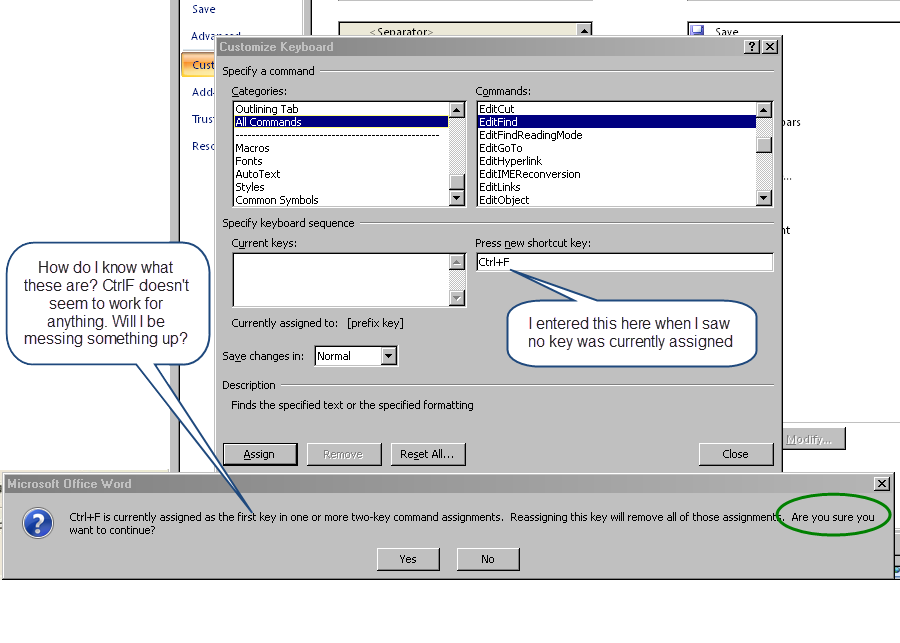Click the Assign button
The image size is (900, 643).
[259, 454]
